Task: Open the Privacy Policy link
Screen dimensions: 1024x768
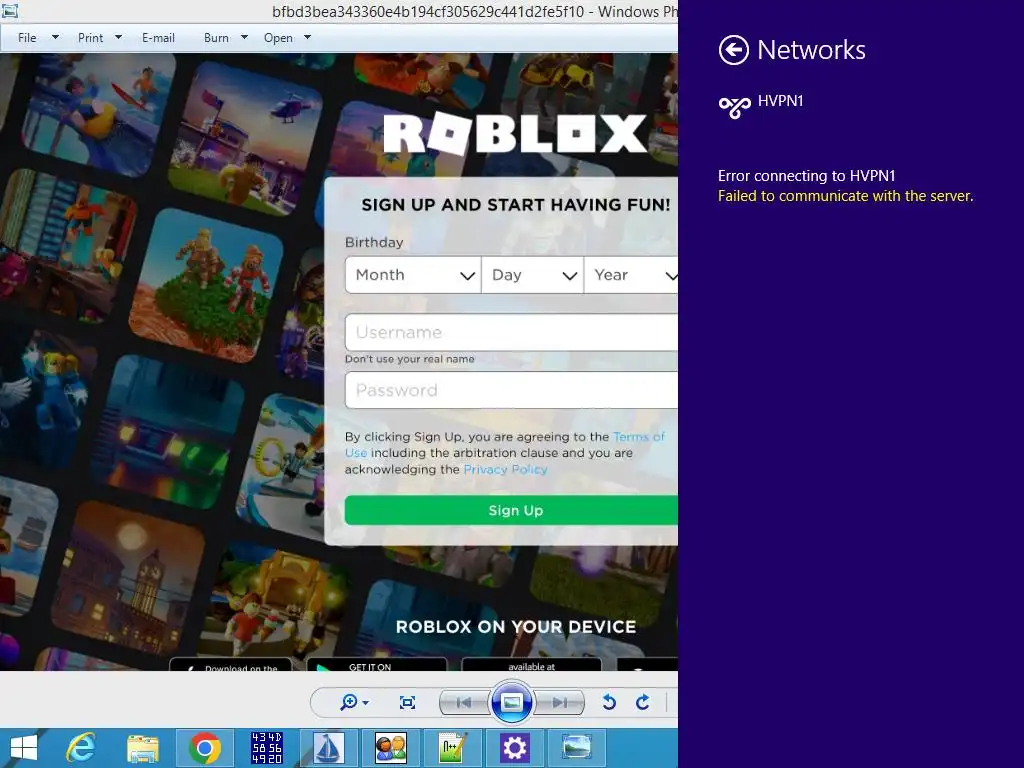Action: [x=505, y=469]
